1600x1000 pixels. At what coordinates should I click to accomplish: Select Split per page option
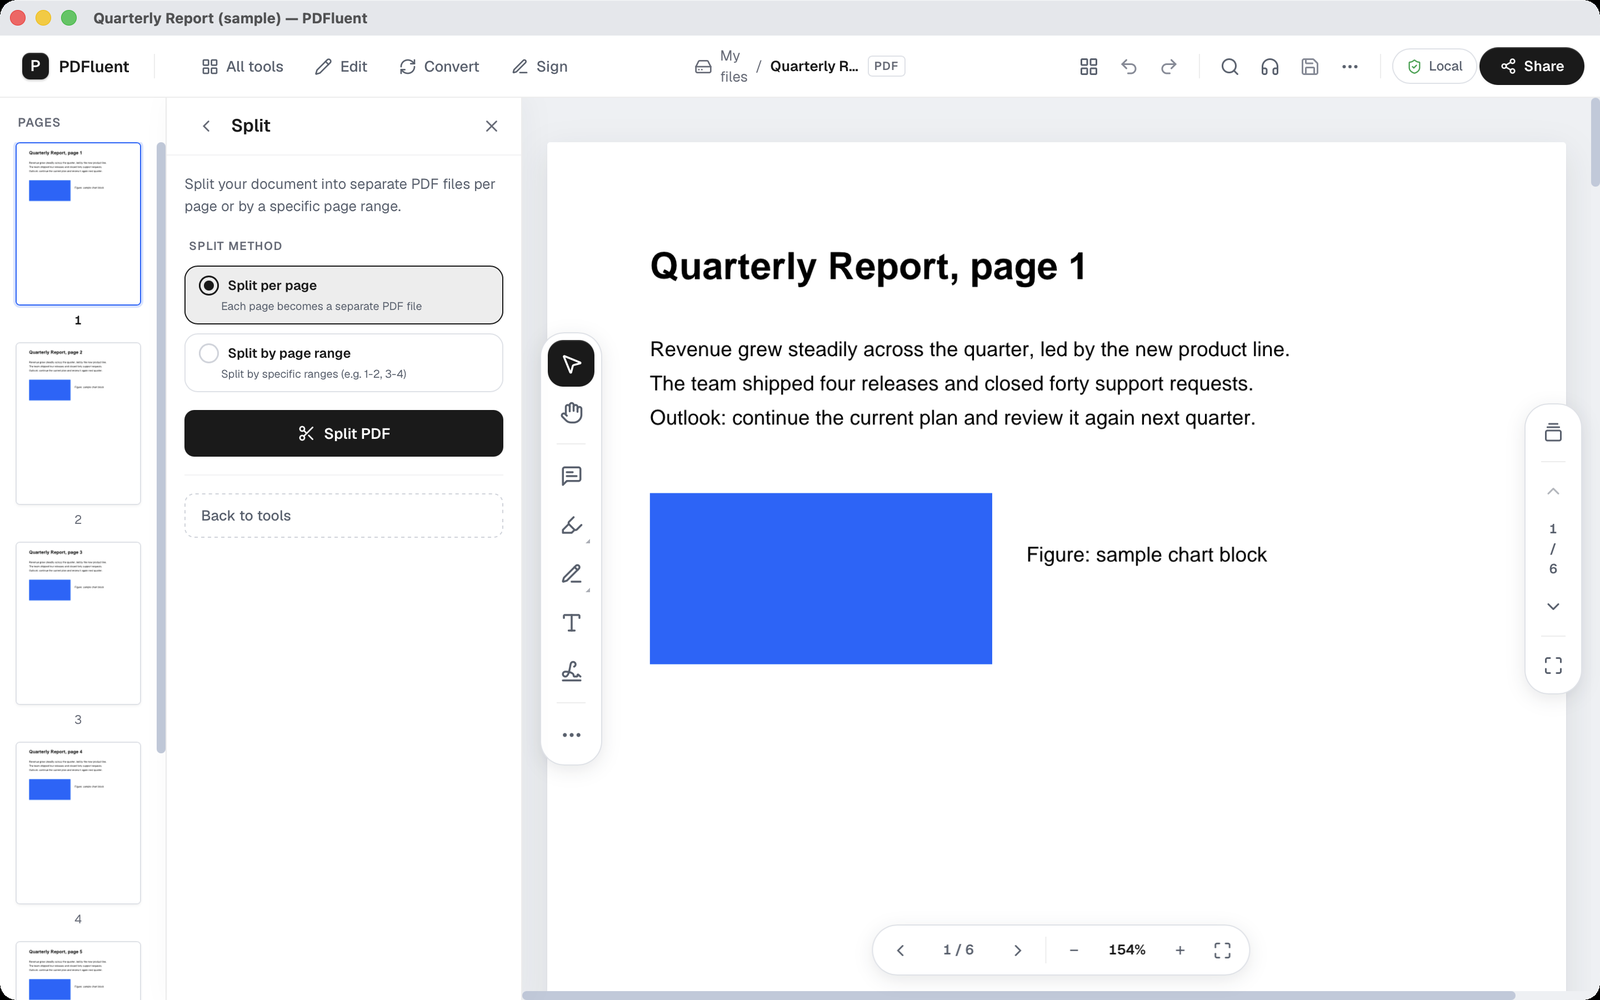pyautogui.click(x=344, y=295)
